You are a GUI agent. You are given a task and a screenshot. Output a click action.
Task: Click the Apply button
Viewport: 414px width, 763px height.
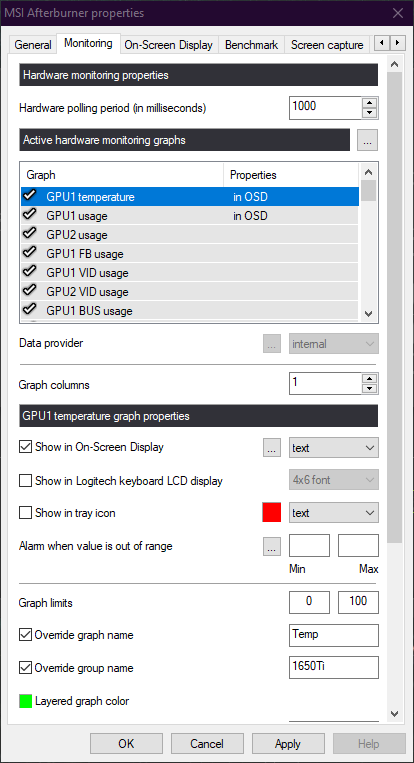(x=288, y=744)
